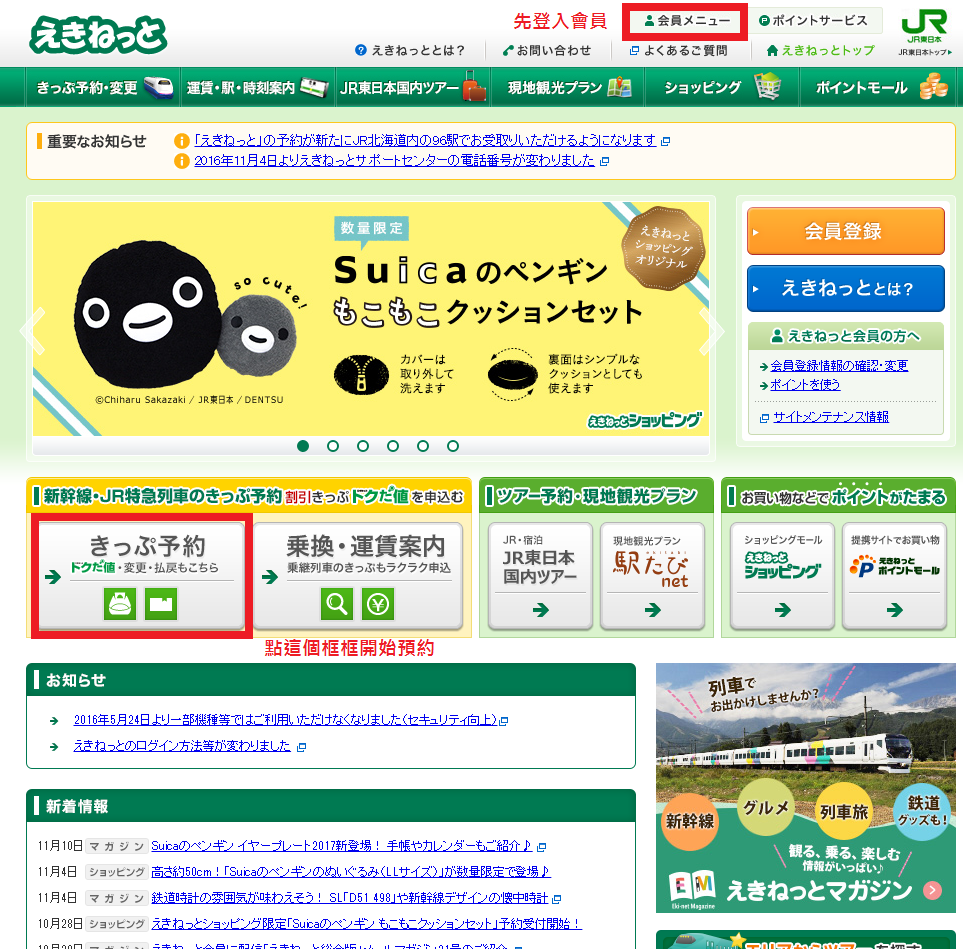Click the 新幹線 orange circle on banner
963x949 pixels.
pos(690,821)
